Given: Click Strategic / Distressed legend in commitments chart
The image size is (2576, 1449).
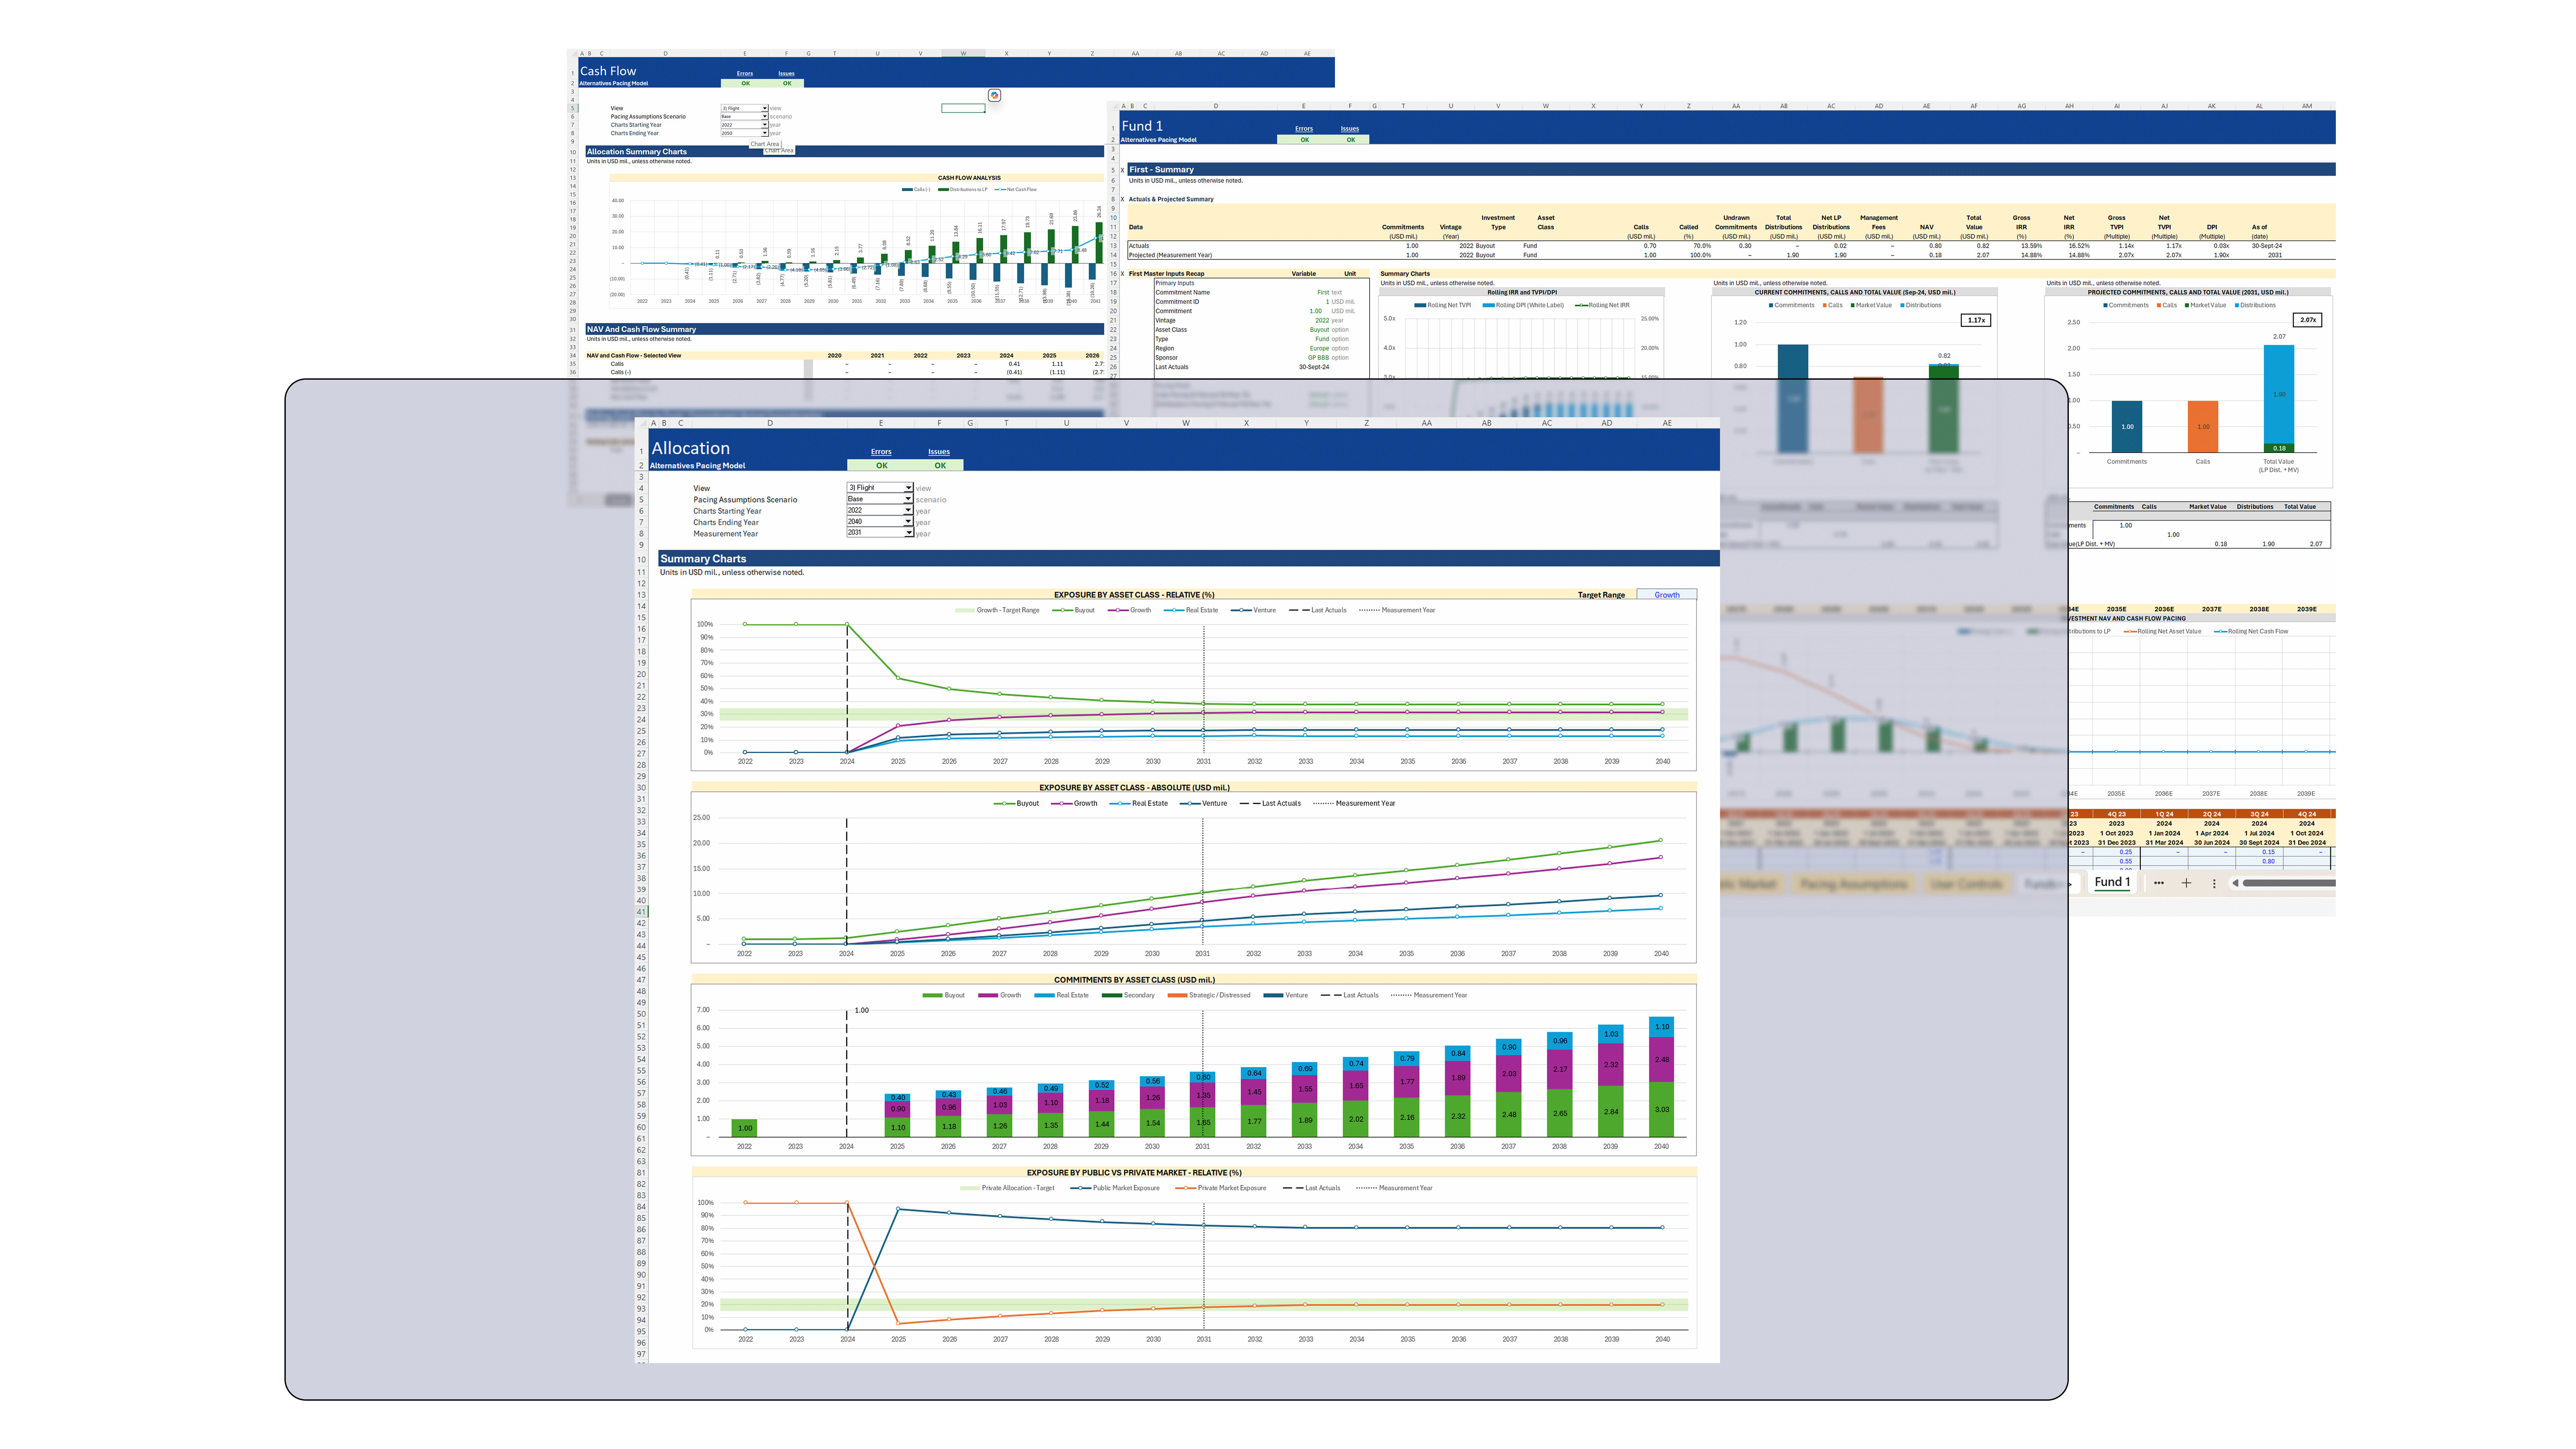Looking at the screenshot, I should (x=1209, y=995).
